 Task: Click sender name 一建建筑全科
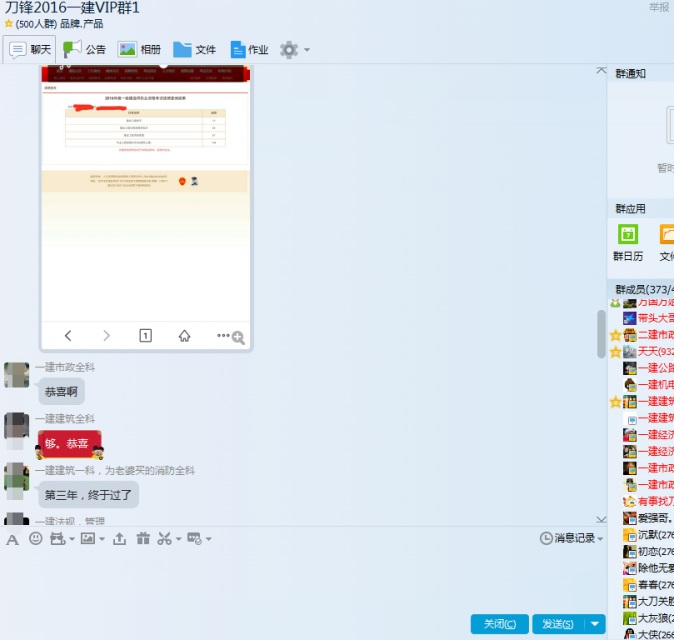tap(65, 419)
